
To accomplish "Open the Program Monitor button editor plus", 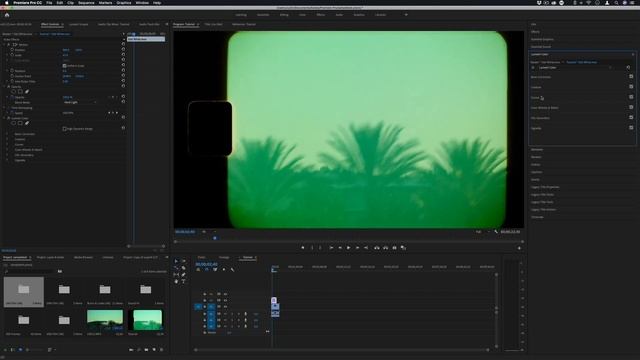I will tap(519, 248).
